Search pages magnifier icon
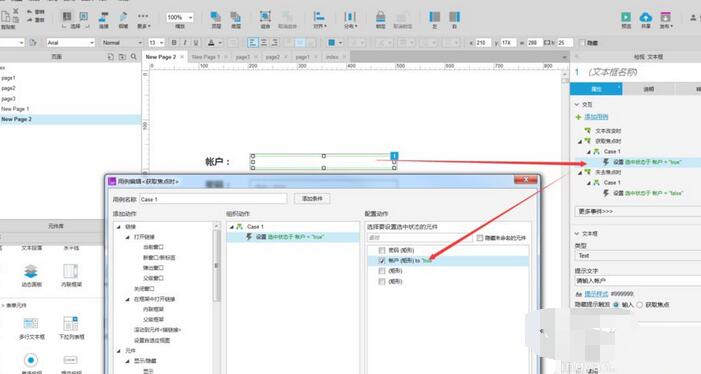The height and width of the screenshot is (374, 701). [133, 57]
